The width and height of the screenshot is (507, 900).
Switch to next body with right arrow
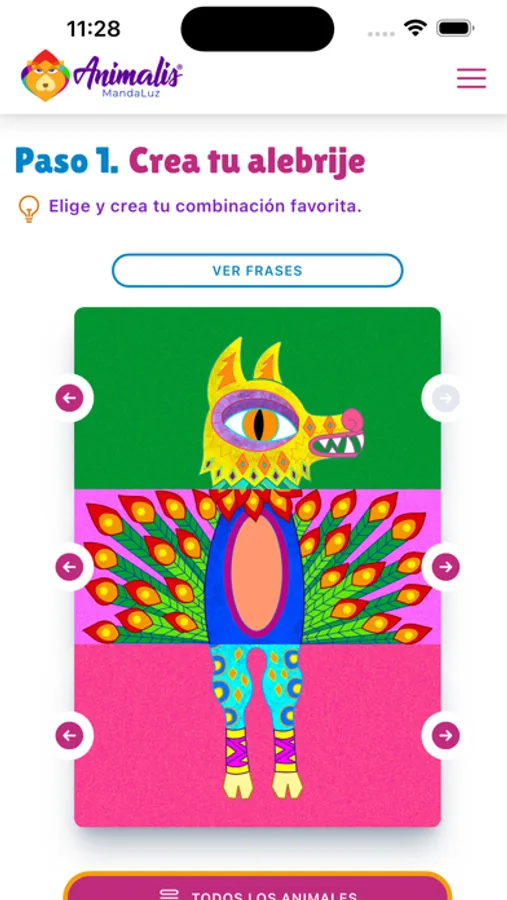446,567
